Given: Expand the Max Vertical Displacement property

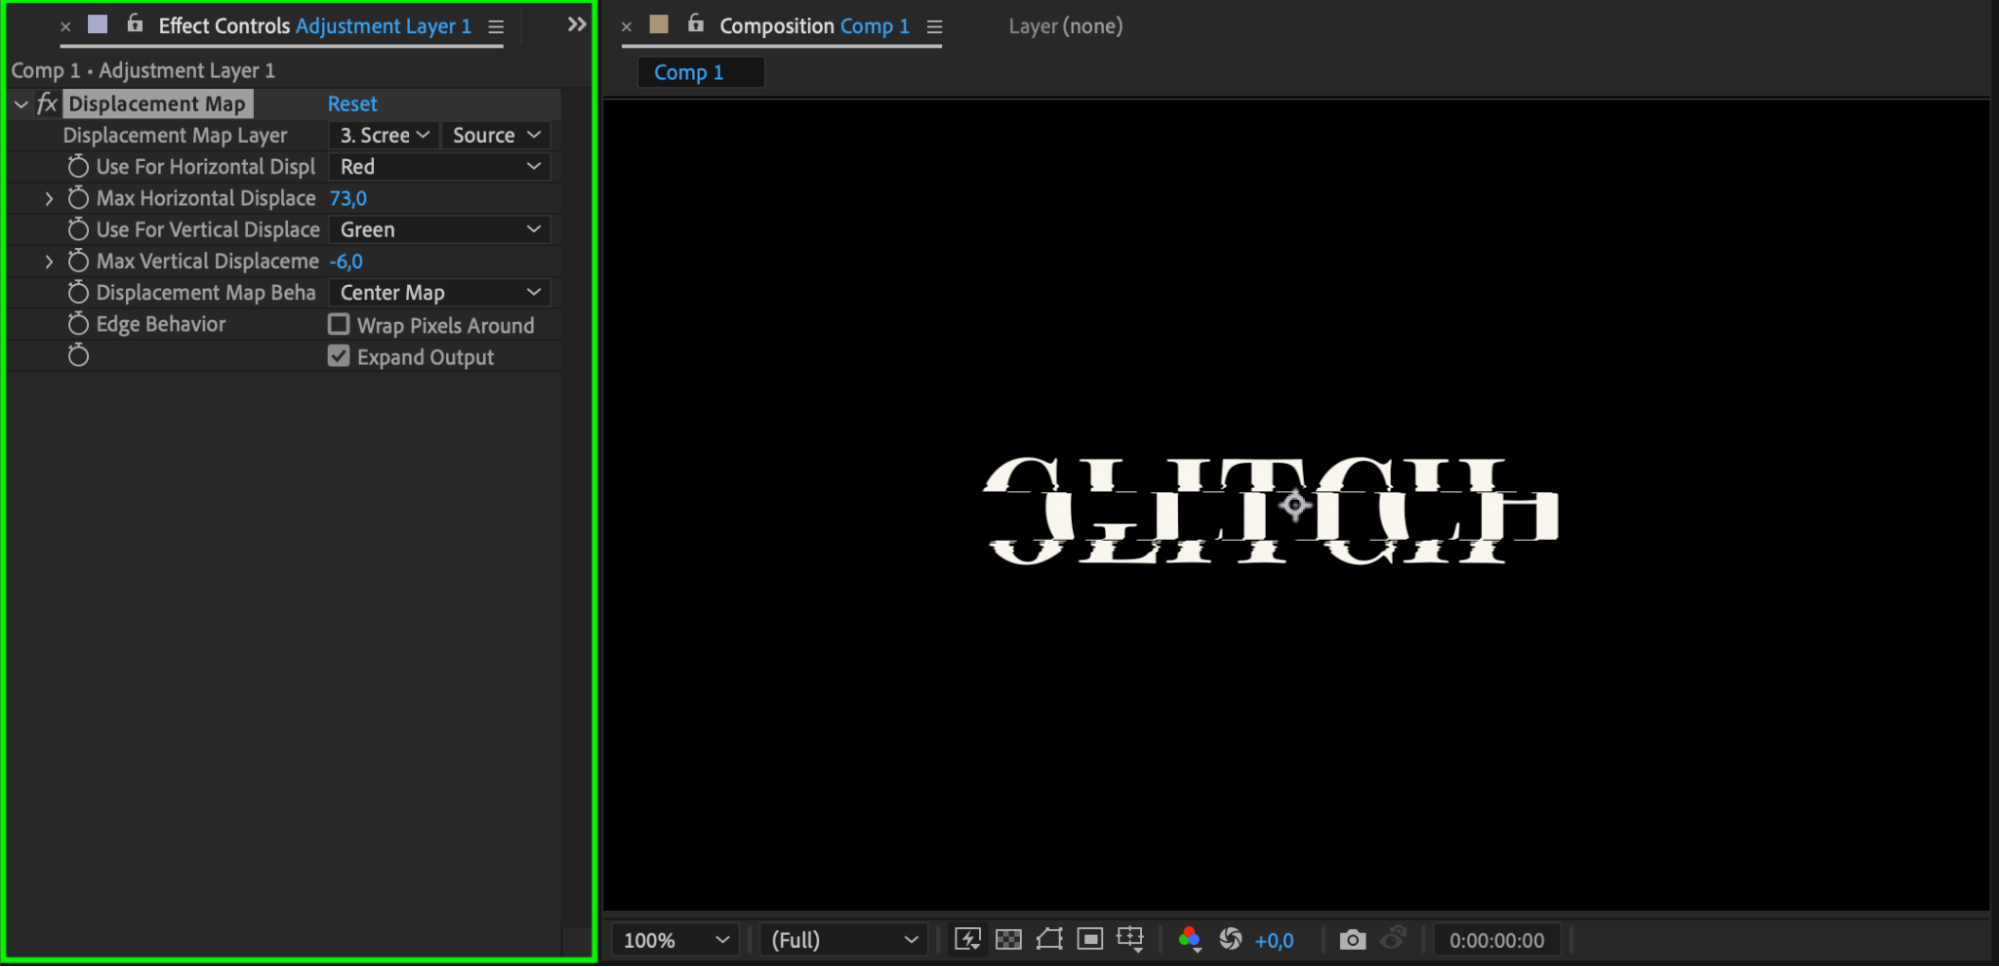Looking at the screenshot, I should coord(49,261).
